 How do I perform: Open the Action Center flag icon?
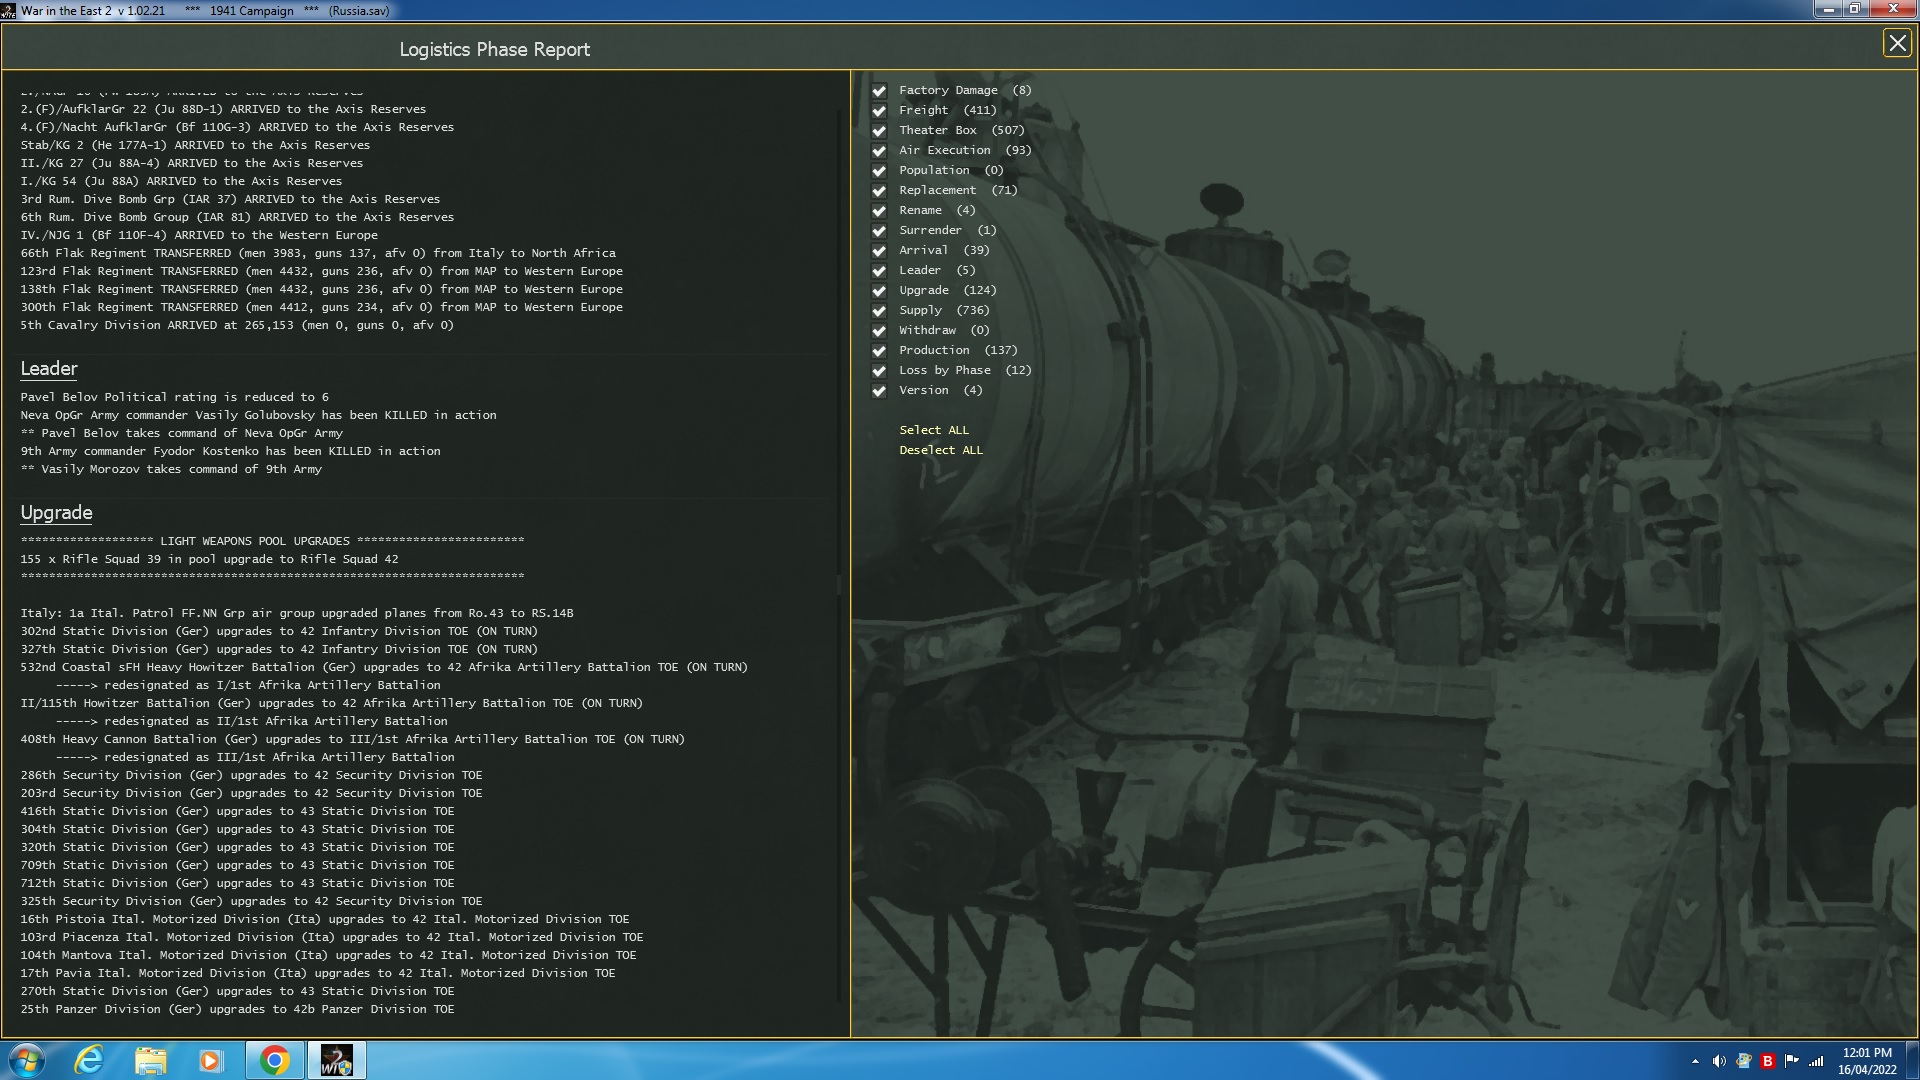click(1792, 1061)
